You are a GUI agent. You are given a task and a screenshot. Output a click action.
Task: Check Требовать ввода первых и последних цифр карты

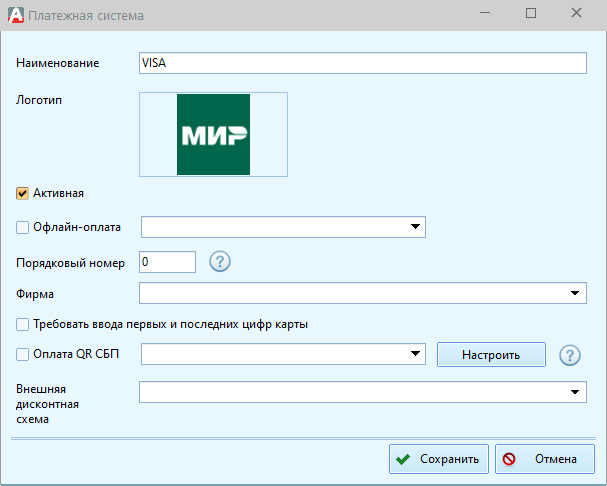22,325
